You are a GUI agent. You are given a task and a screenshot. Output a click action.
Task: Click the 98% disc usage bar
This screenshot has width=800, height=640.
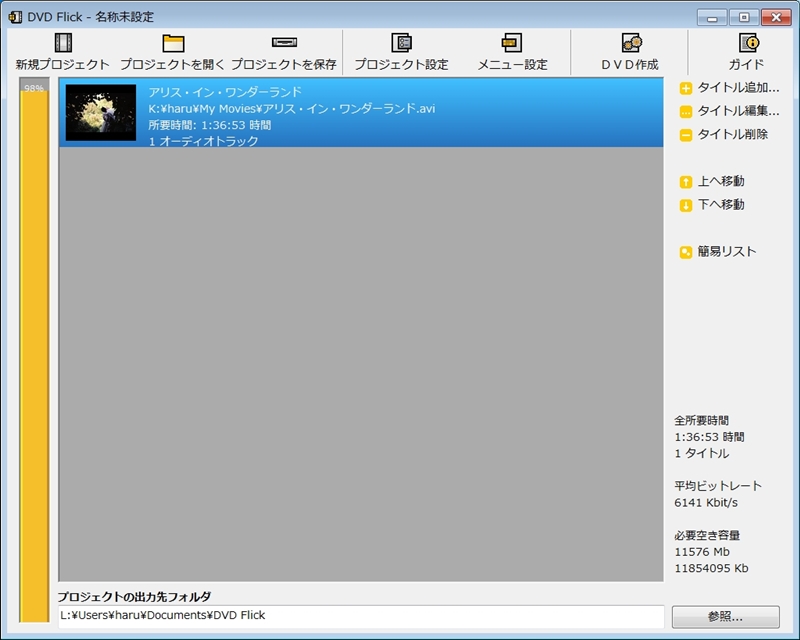coord(34,350)
